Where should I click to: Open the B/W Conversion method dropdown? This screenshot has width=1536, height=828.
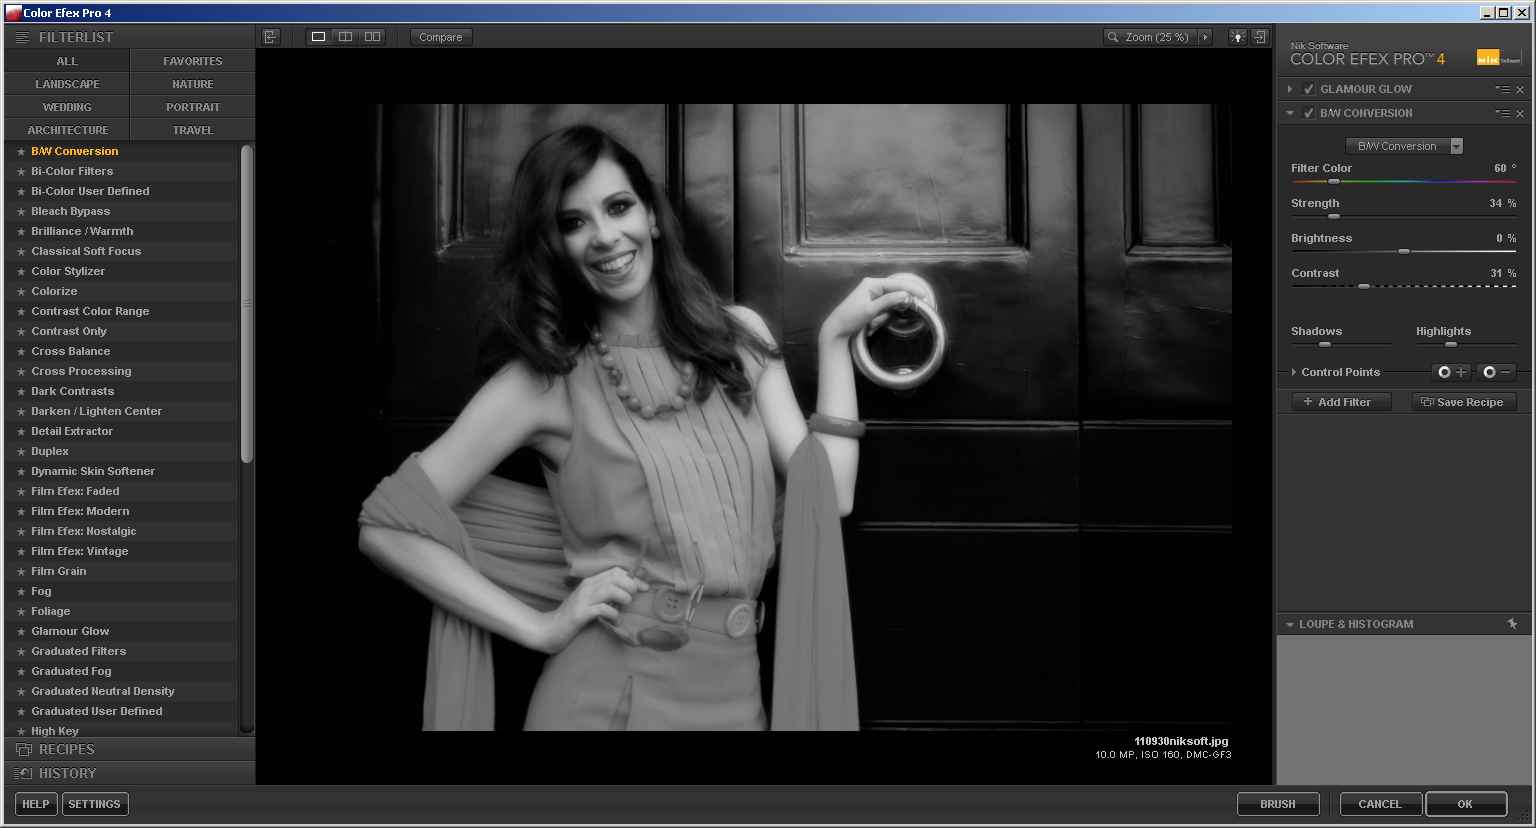click(x=1404, y=146)
